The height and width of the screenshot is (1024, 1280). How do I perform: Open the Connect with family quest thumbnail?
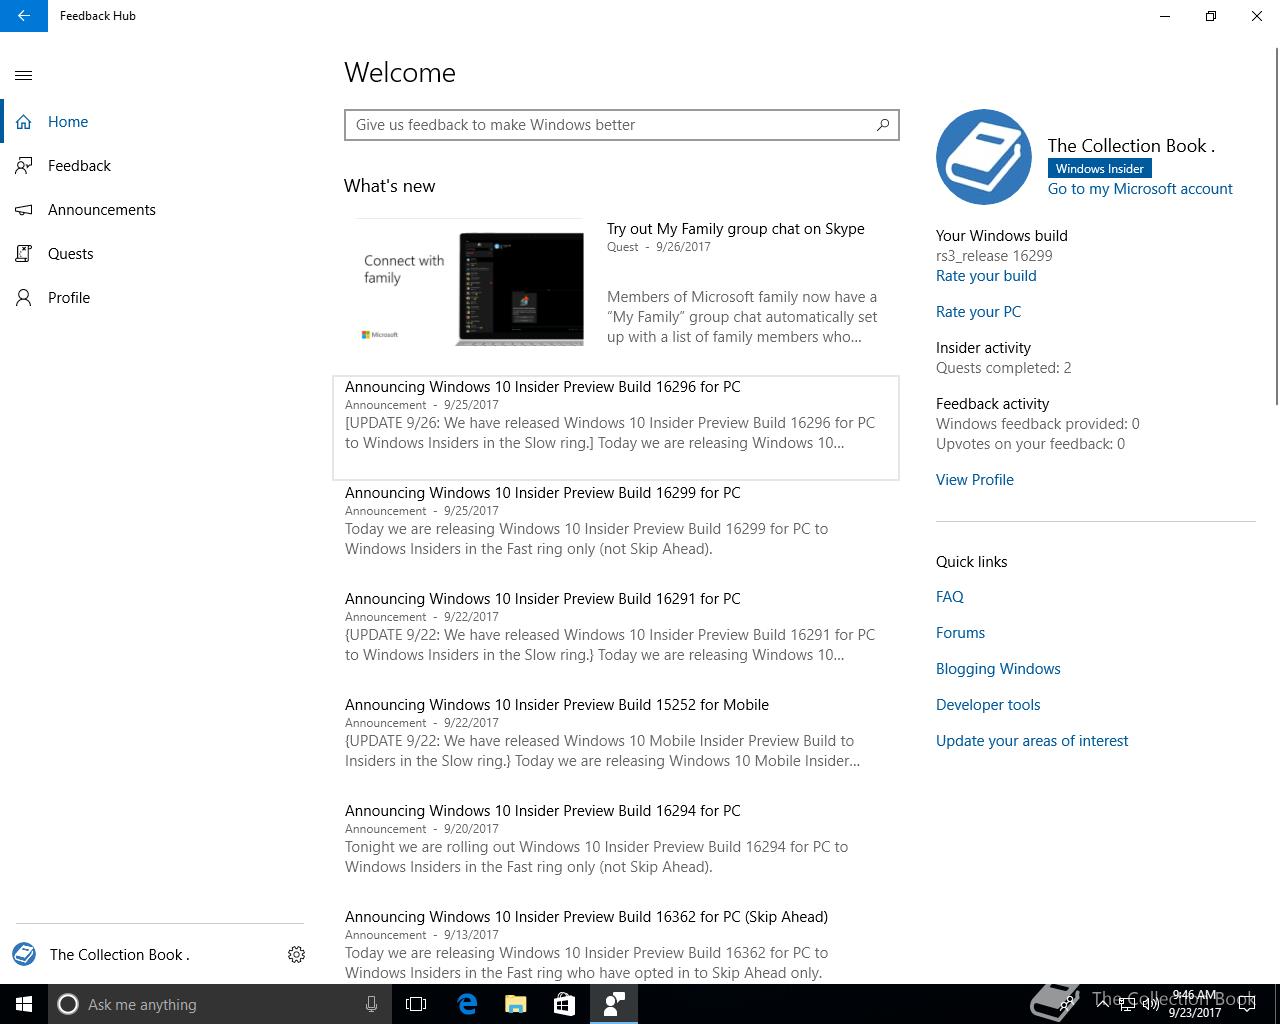click(x=470, y=283)
